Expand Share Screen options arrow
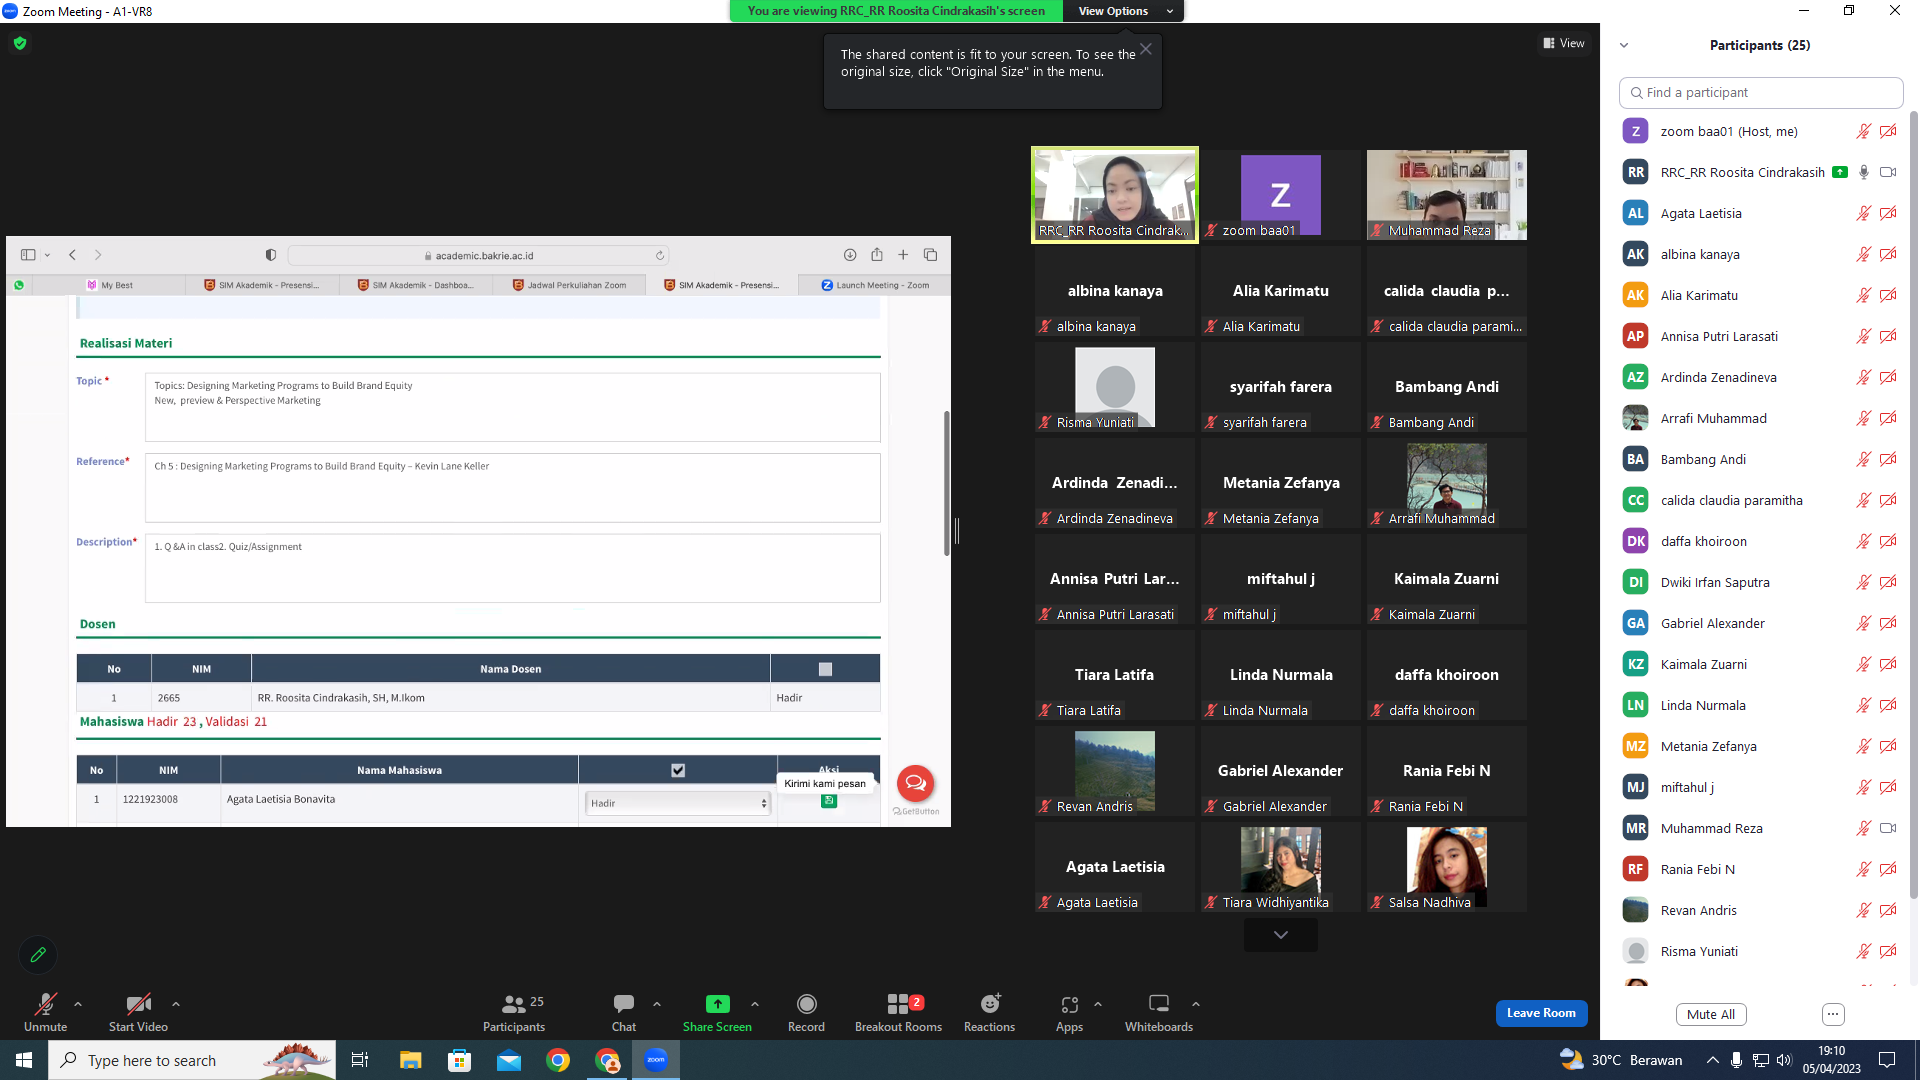Image resolution: width=1920 pixels, height=1080 pixels. click(755, 1004)
